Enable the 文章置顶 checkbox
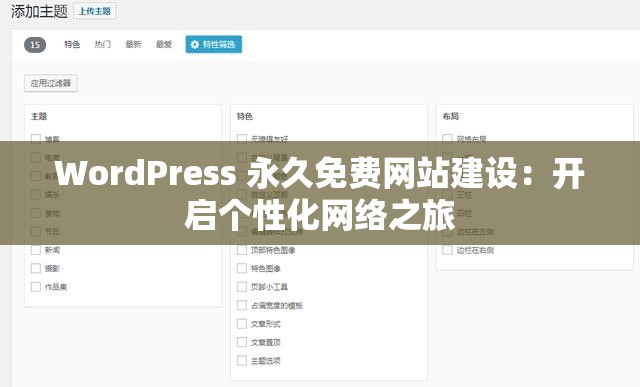Screen dimensions: 640x387 (x=242, y=342)
